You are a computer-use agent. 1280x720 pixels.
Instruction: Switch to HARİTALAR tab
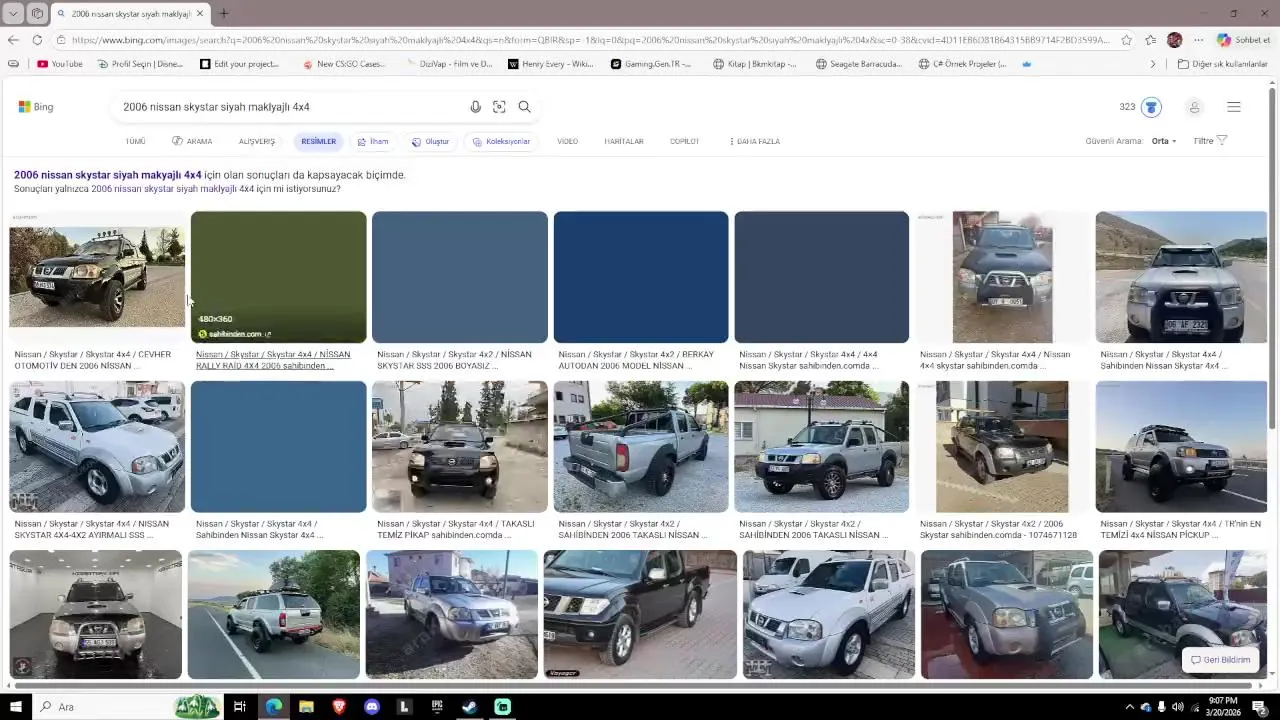tap(624, 142)
